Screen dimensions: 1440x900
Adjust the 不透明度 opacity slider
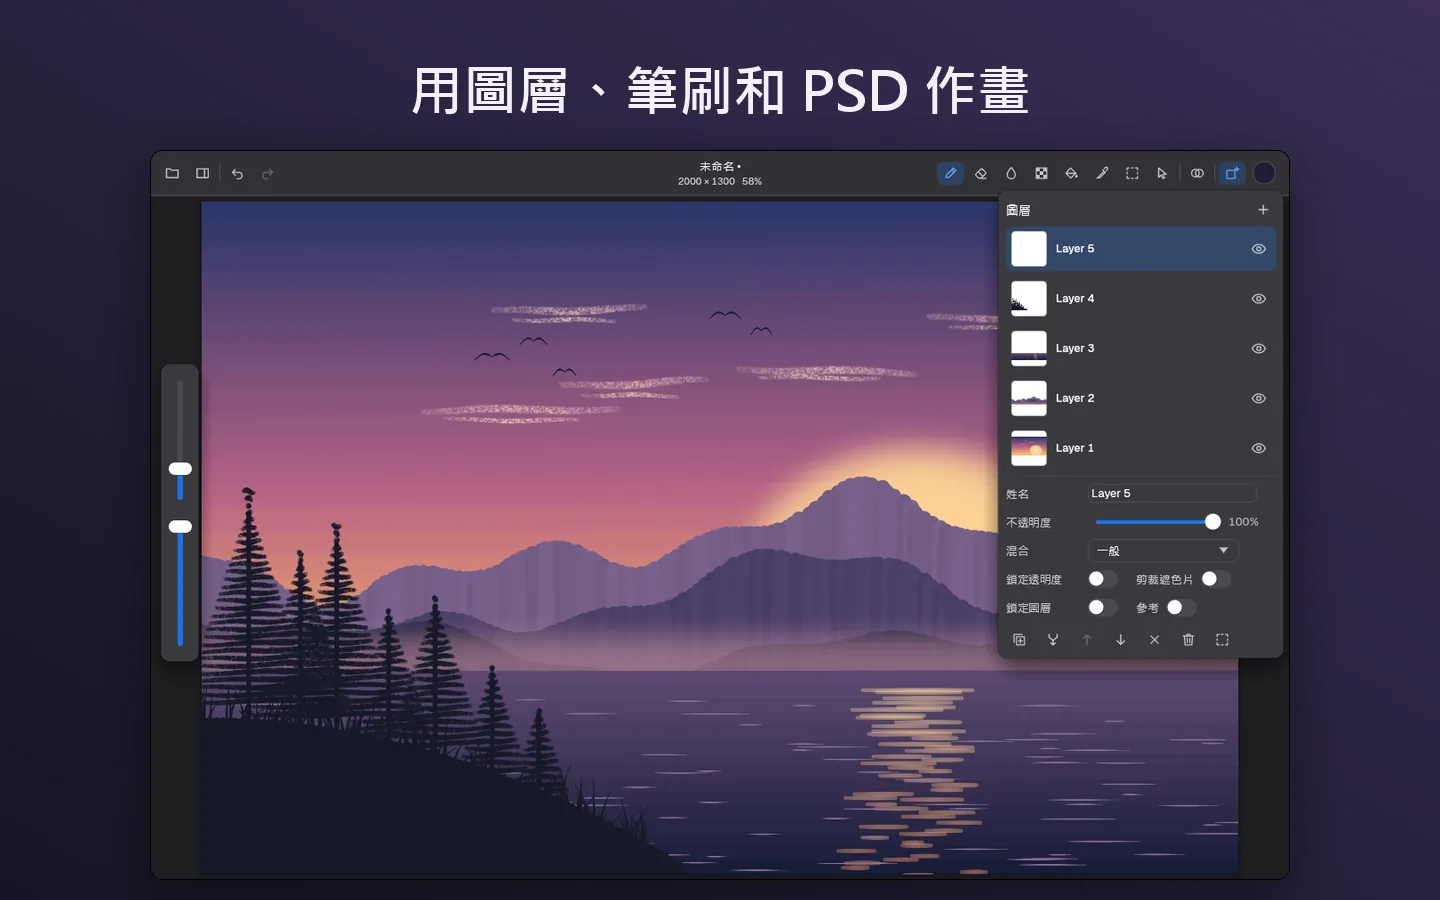(x=1158, y=522)
